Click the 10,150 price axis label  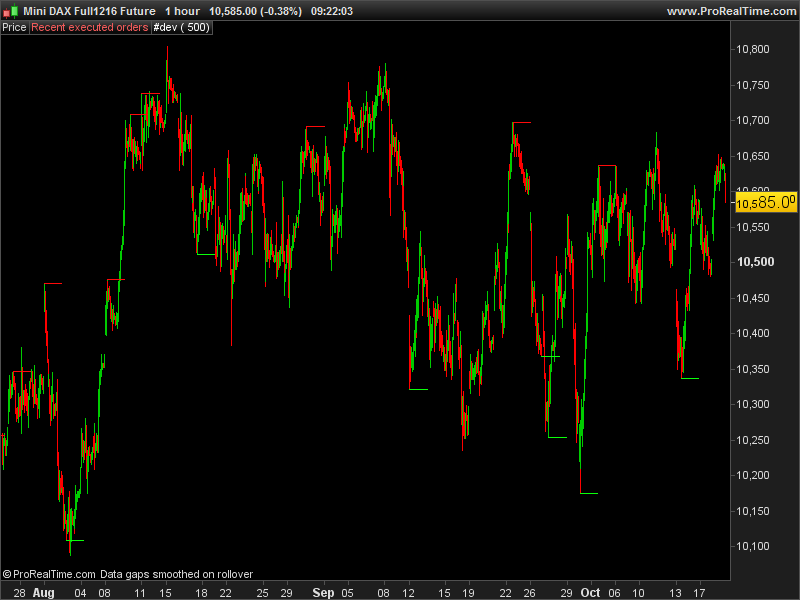[753, 511]
